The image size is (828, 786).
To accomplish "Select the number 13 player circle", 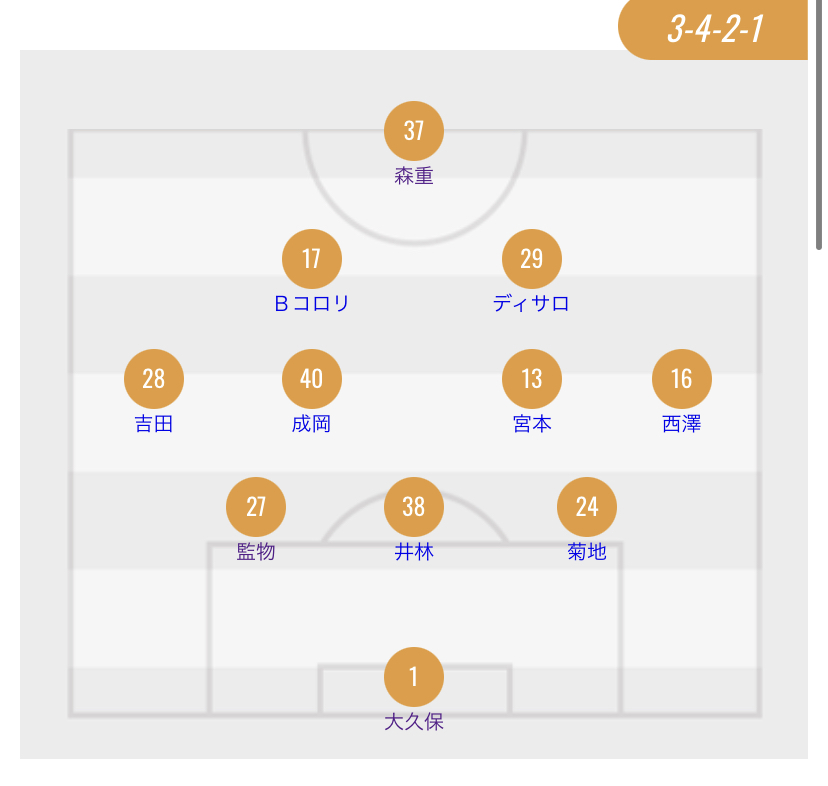I will pyautogui.click(x=531, y=379).
